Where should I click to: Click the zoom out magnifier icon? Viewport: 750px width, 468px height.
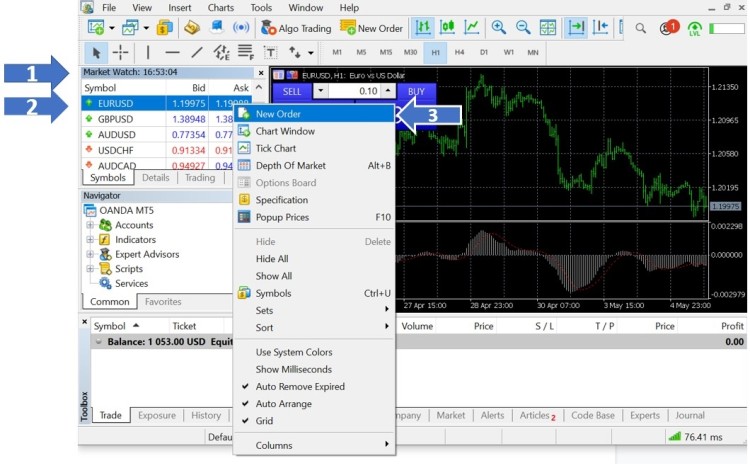[x=522, y=28]
